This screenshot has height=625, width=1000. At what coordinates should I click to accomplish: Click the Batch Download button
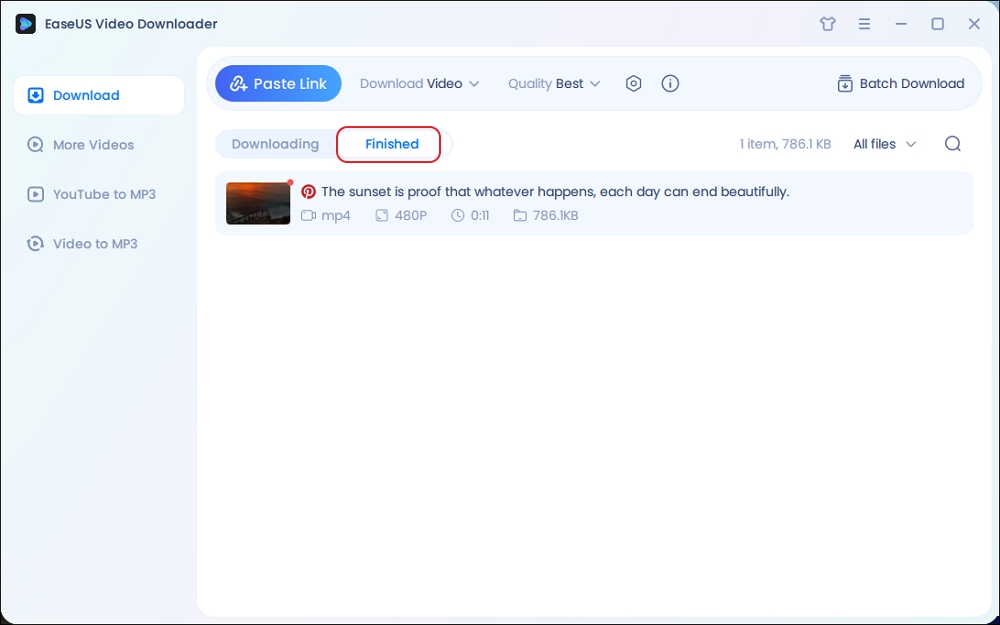click(901, 84)
